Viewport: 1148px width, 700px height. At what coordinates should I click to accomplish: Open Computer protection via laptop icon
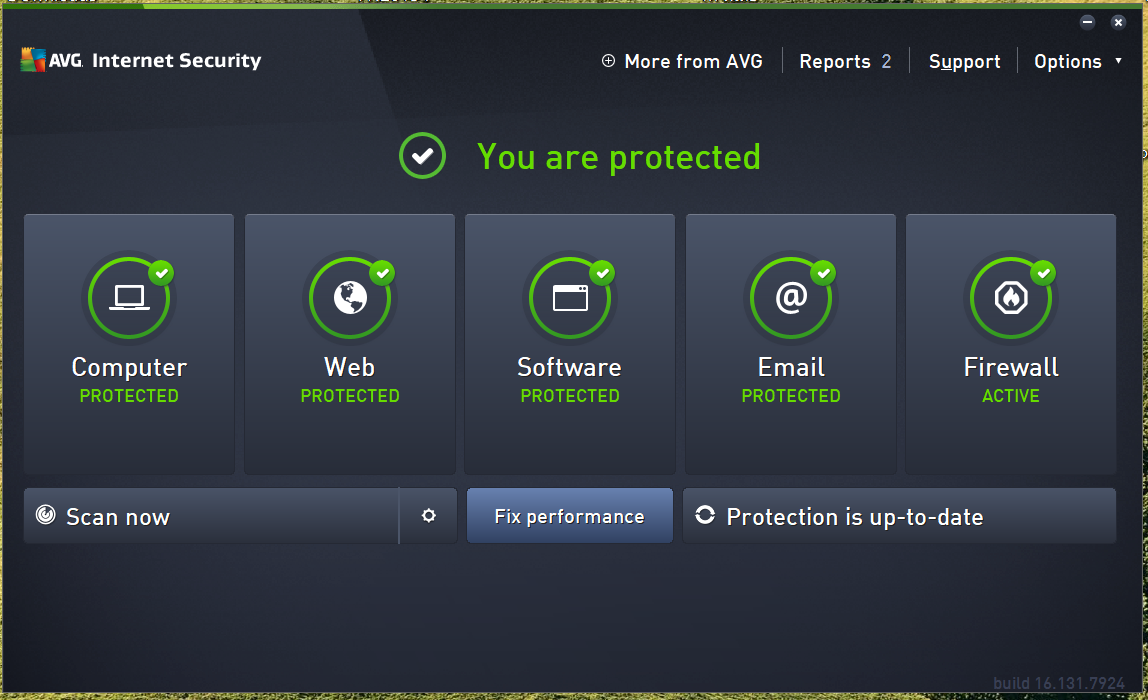129,297
